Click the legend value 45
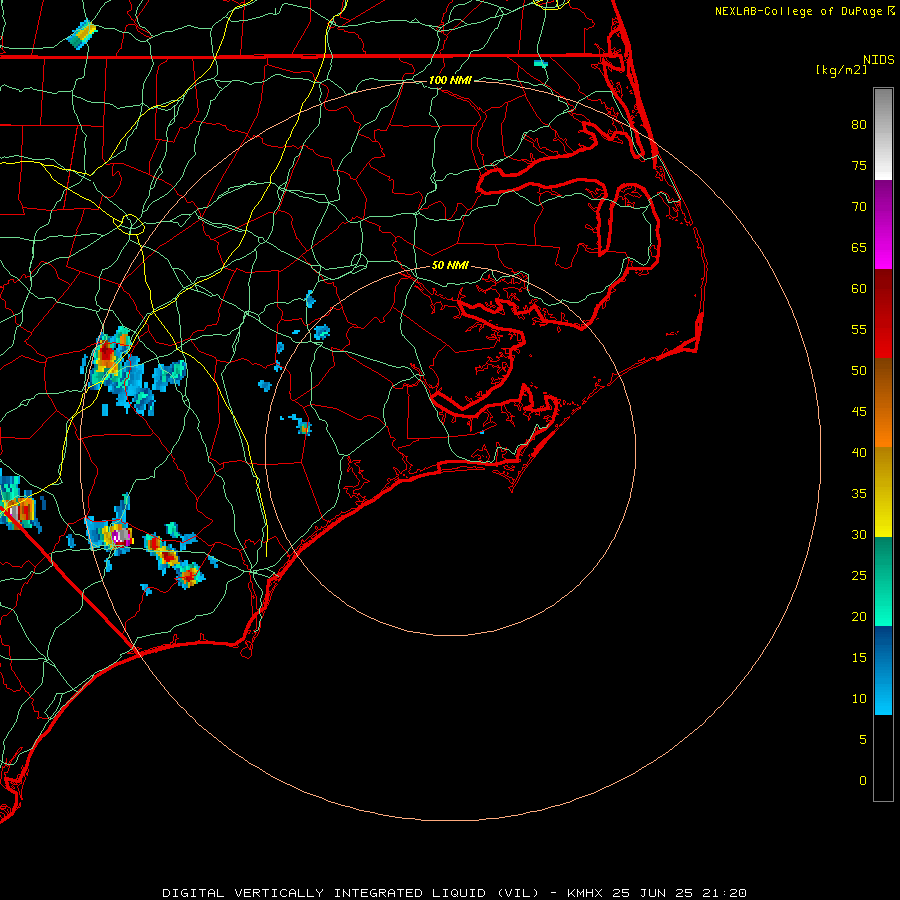 859,412
